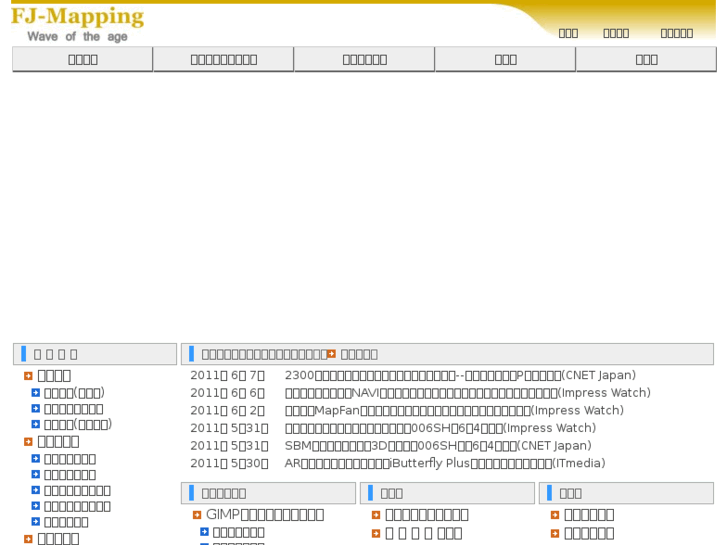Open the MapFan headline from Impress Watch
This screenshot has height=545, width=727.
coord(454,410)
